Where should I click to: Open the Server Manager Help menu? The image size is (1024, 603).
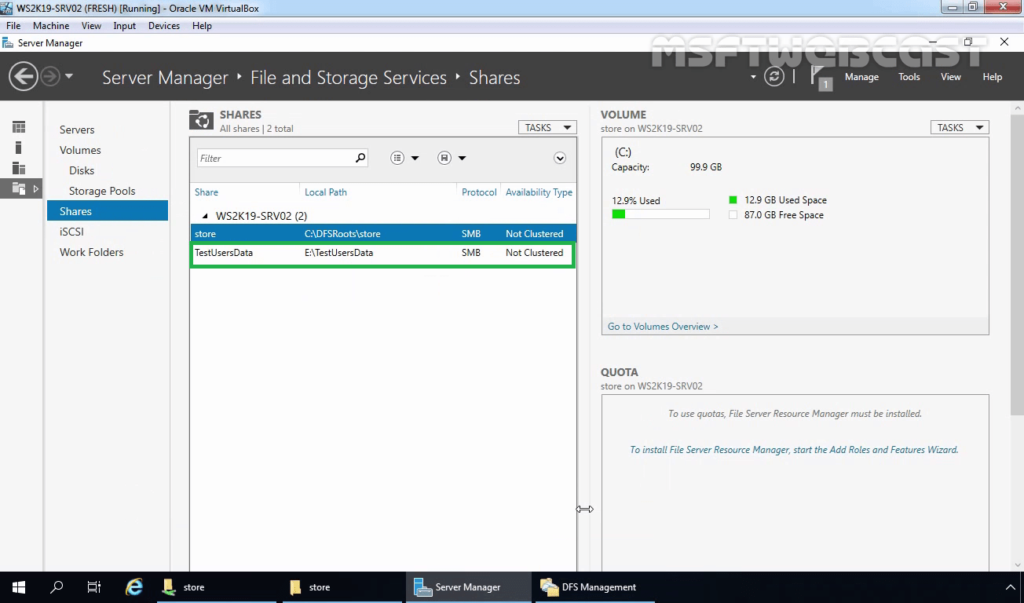(x=992, y=76)
